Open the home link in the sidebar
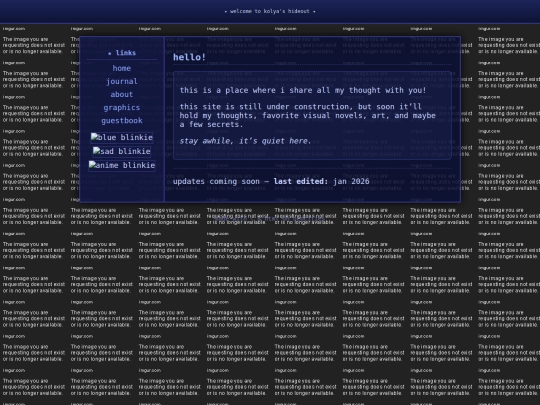This screenshot has width=540, height=405. click(x=122, y=68)
